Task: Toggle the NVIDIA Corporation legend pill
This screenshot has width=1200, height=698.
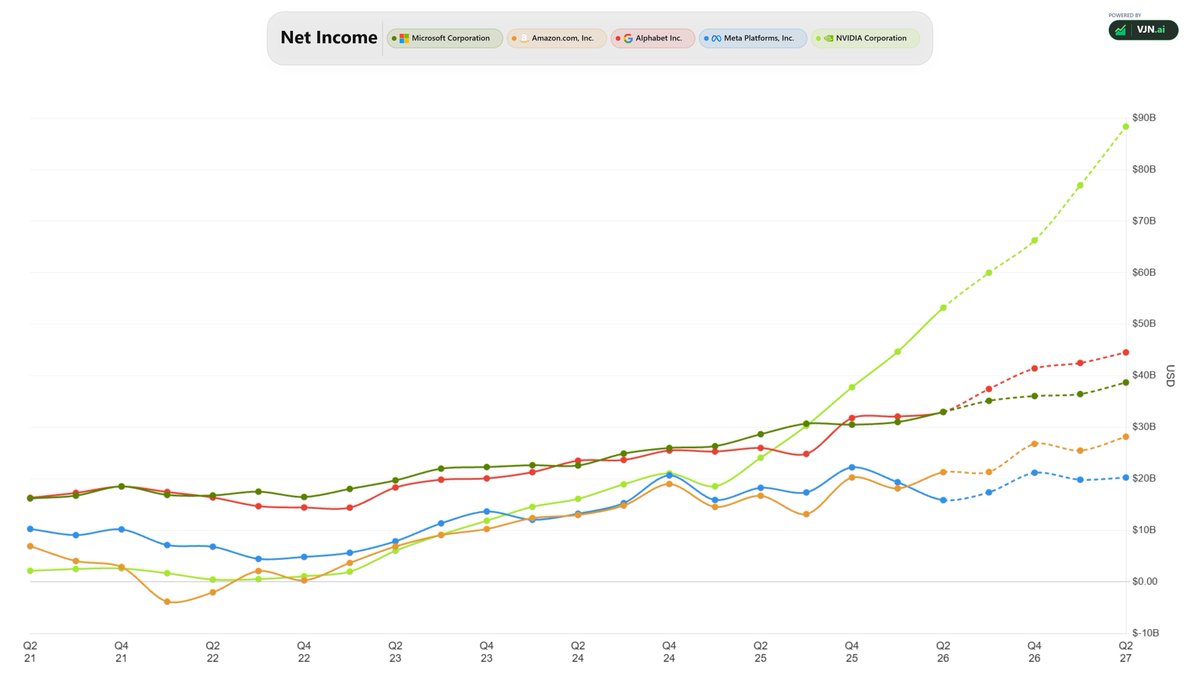Action: coord(865,39)
